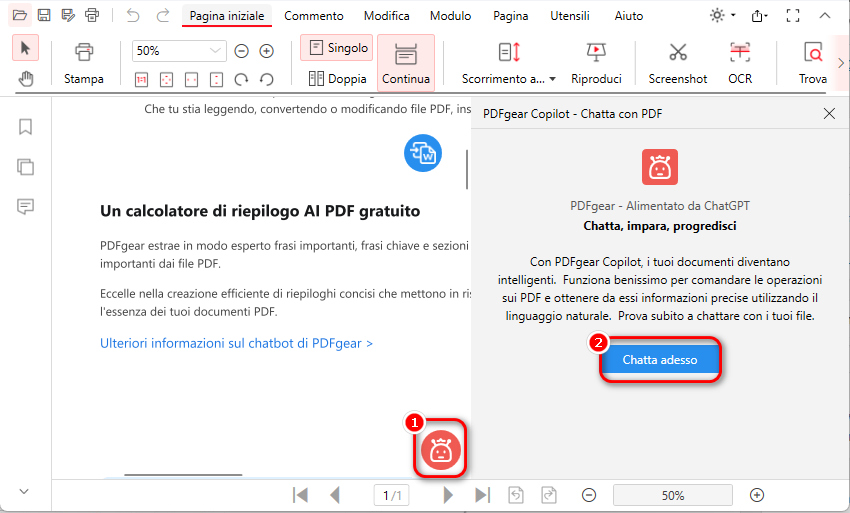The height and width of the screenshot is (513, 850).
Task: Enter full screen mode
Action: (793, 16)
